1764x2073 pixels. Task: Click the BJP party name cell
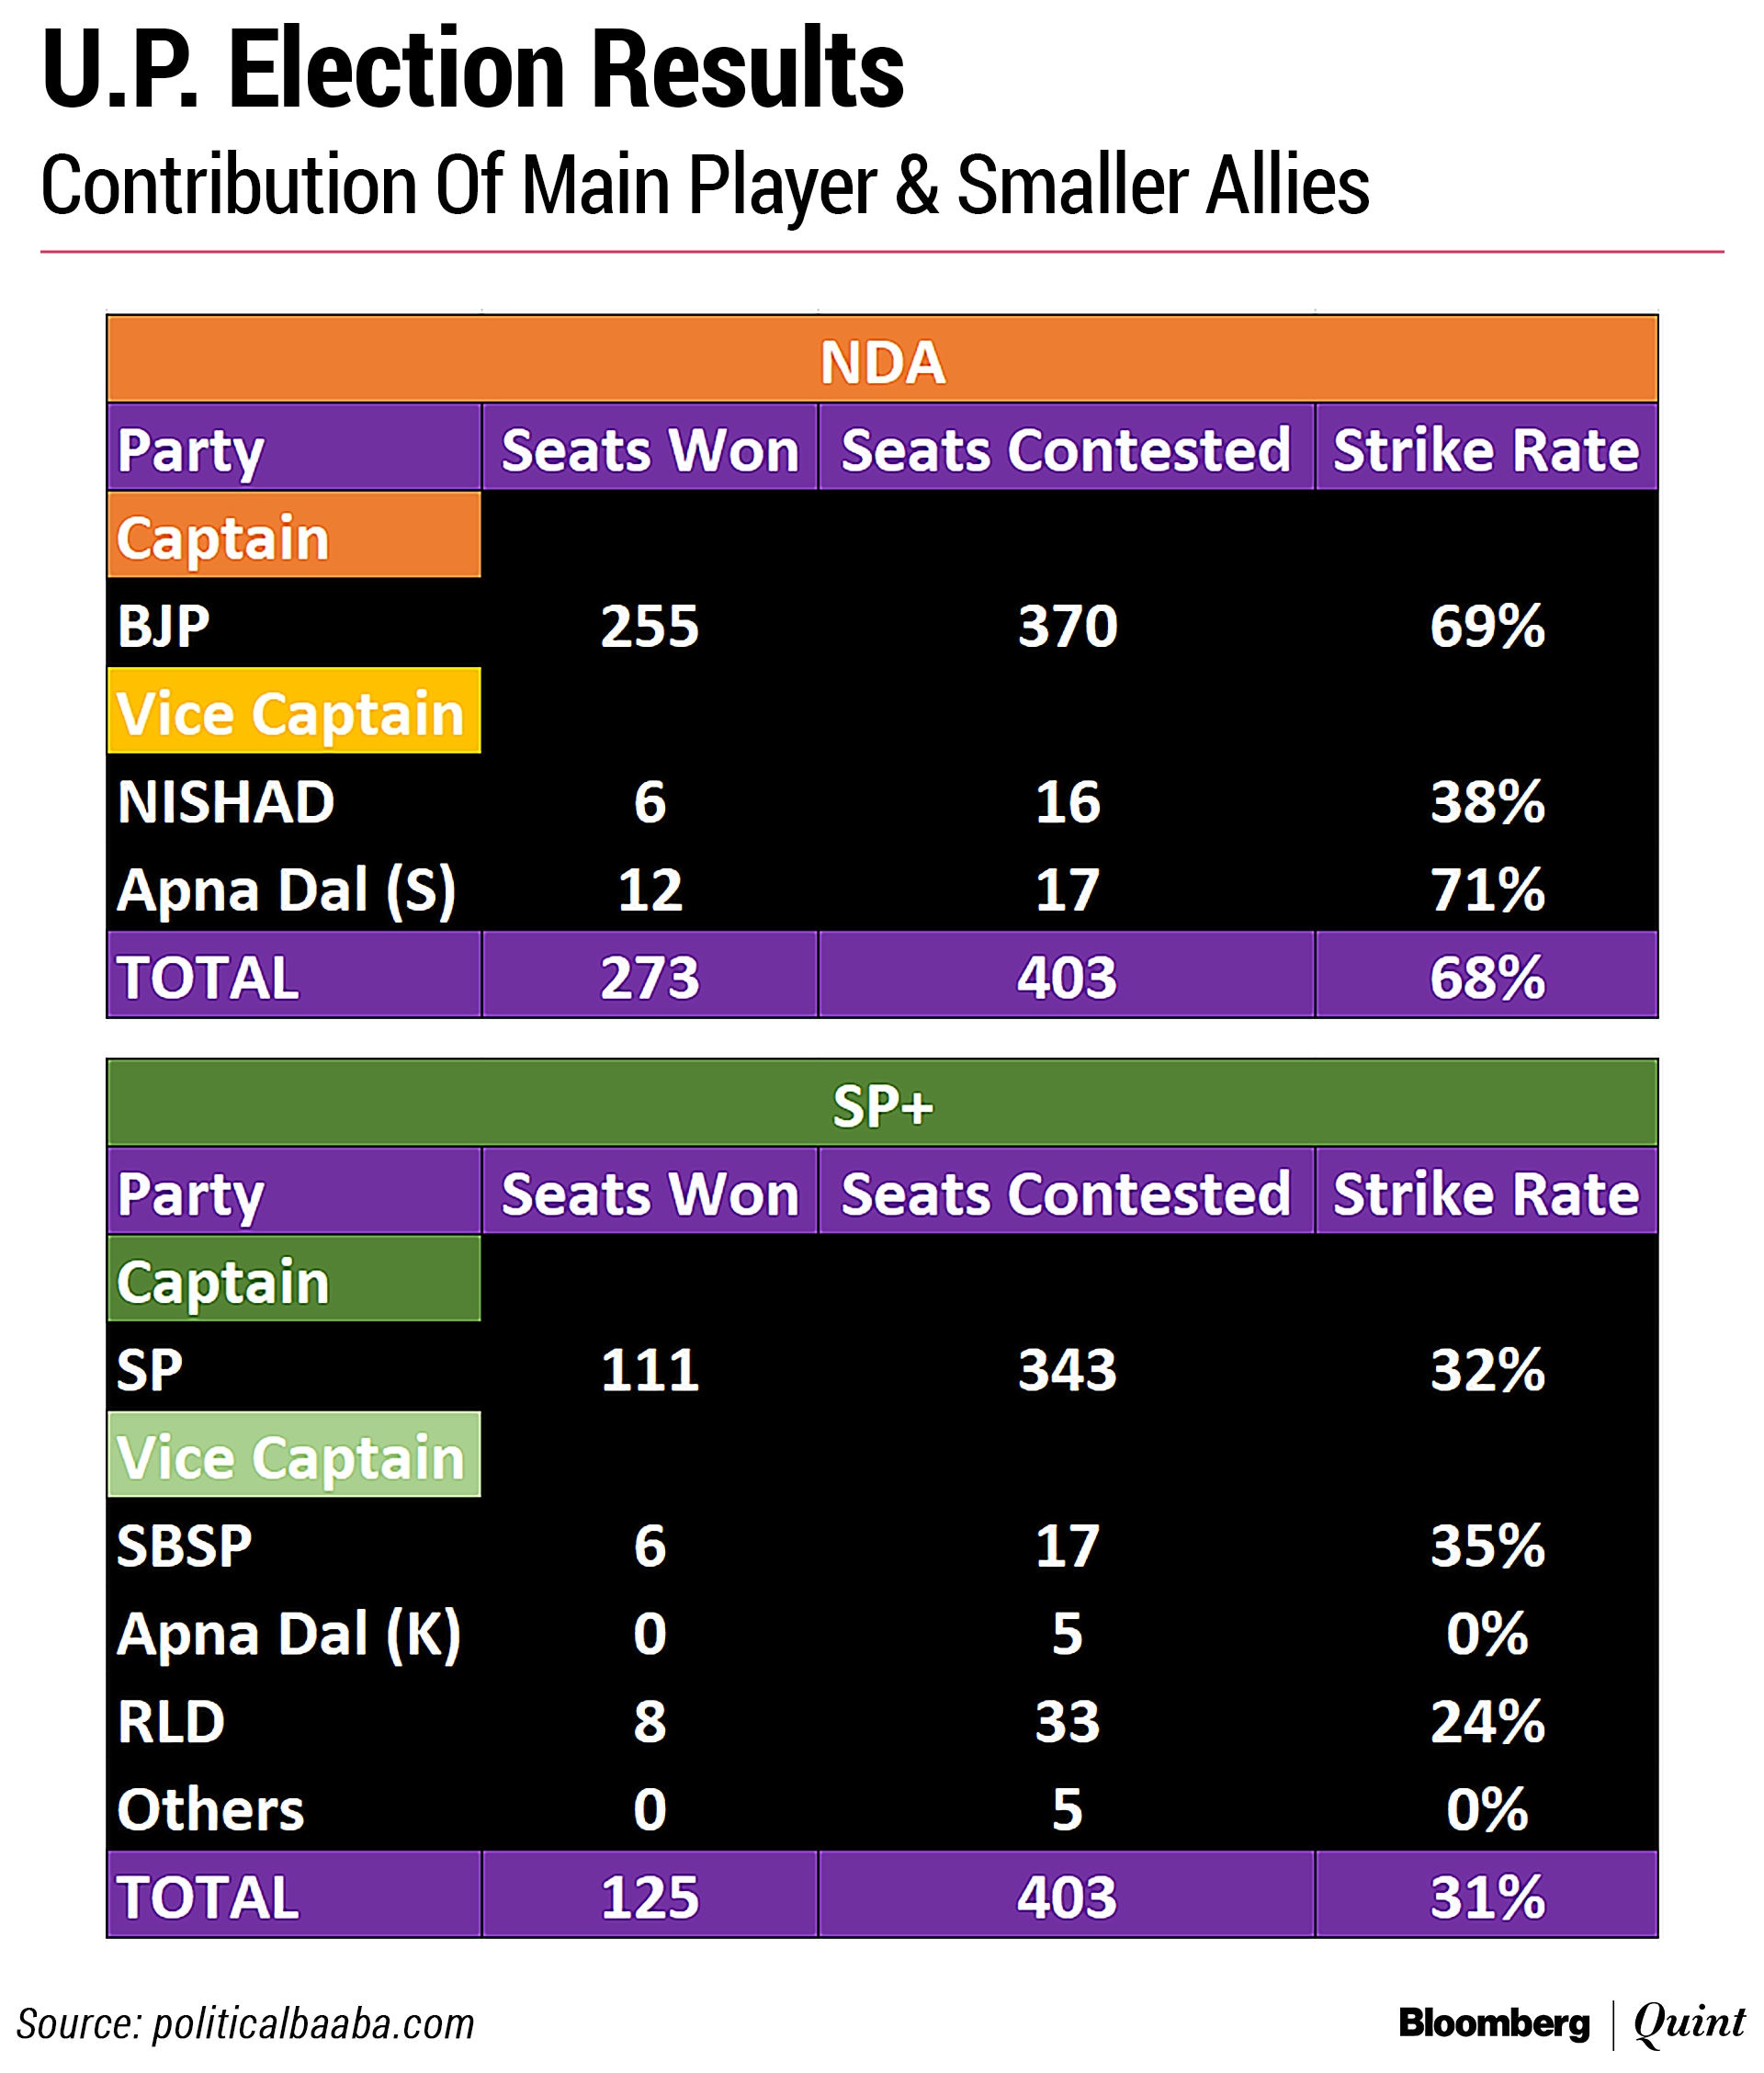(x=164, y=626)
